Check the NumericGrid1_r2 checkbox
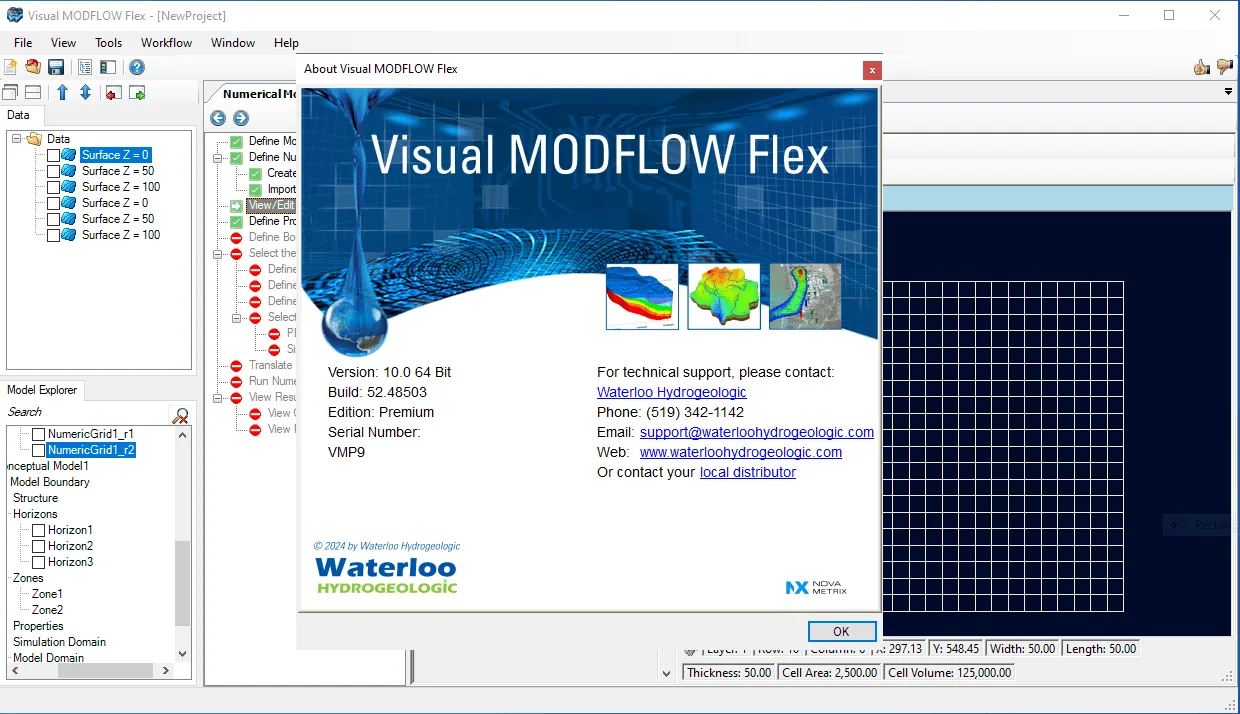This screenshot has height=714, width=1240. (38, 450)
